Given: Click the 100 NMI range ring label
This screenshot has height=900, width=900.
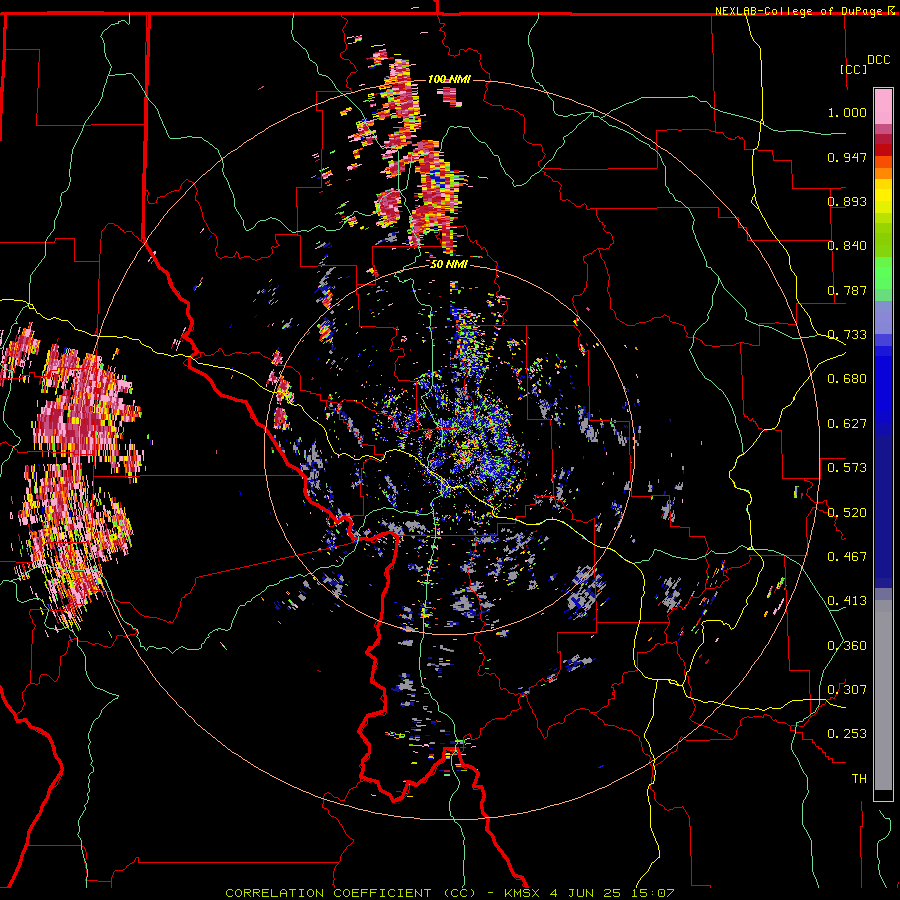Looking at the screenshot, I should [x=449, y=79].
